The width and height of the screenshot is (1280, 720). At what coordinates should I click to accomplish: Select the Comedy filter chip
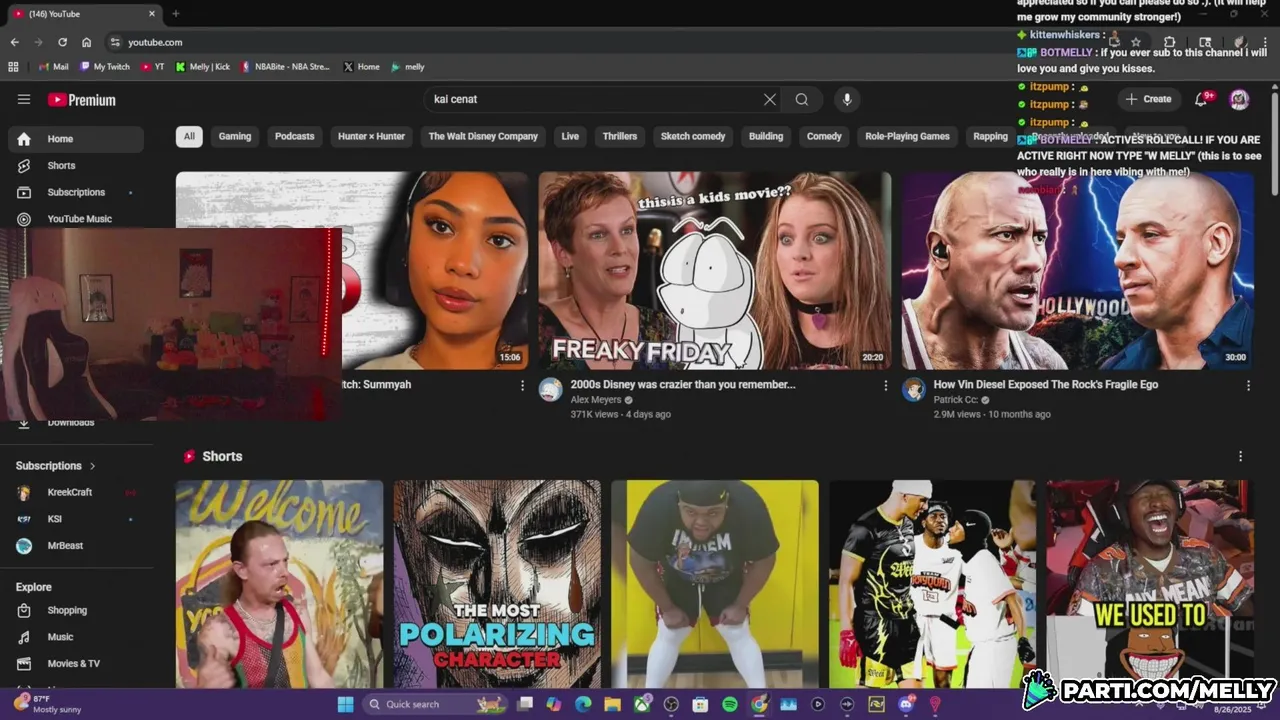pos(824,136)
